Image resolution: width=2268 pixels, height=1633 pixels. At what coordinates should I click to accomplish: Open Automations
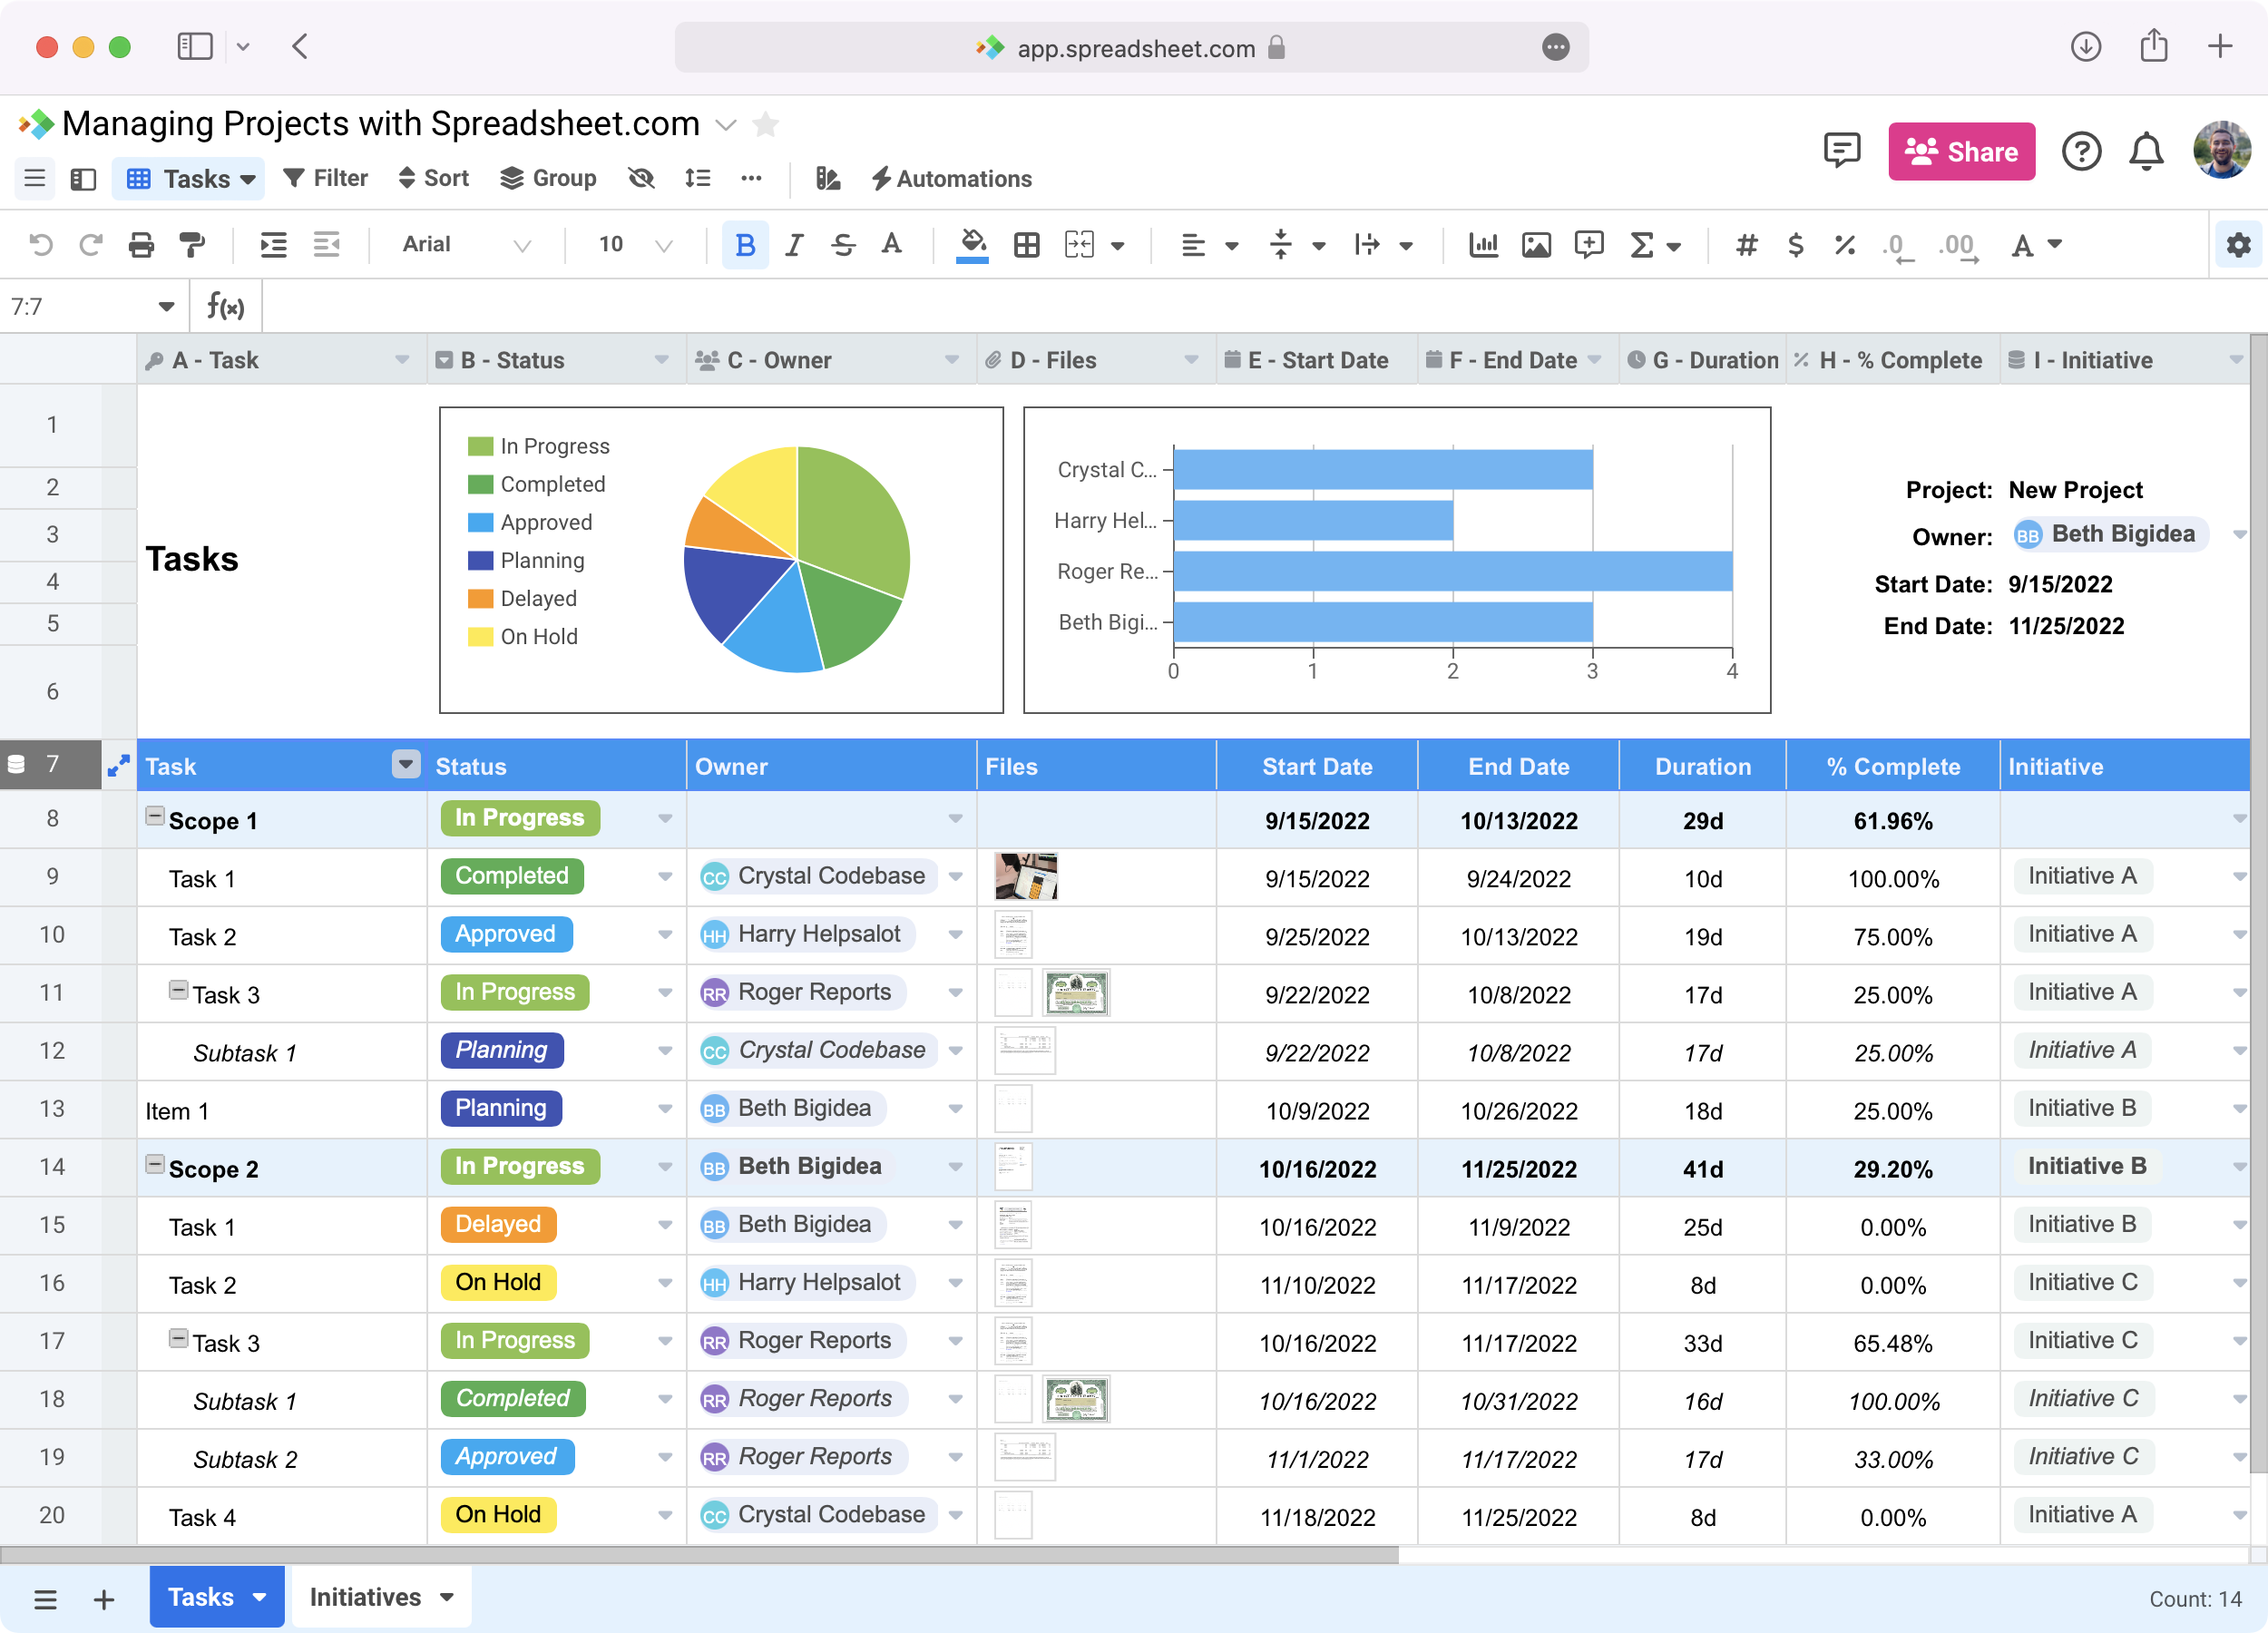pos(951,179)
